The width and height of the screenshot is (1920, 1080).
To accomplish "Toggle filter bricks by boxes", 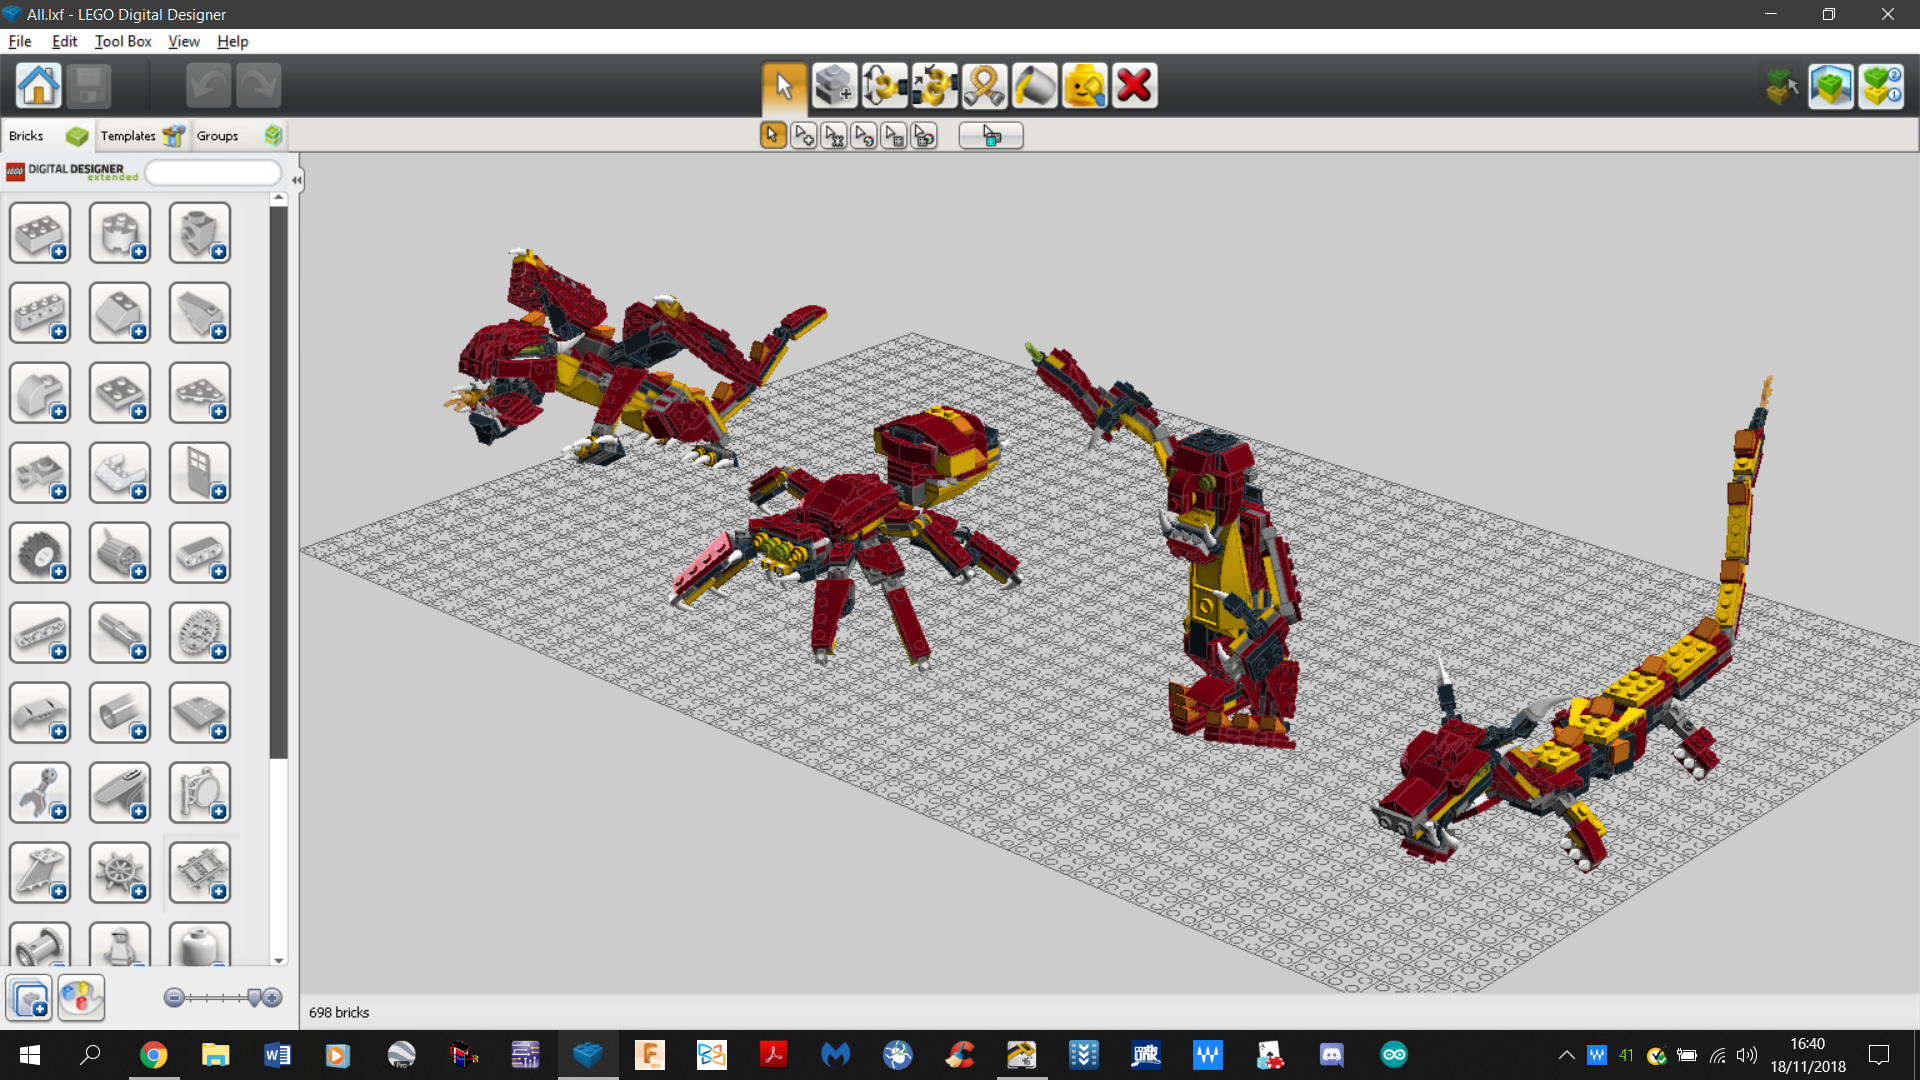I will (x=29, y=998).
